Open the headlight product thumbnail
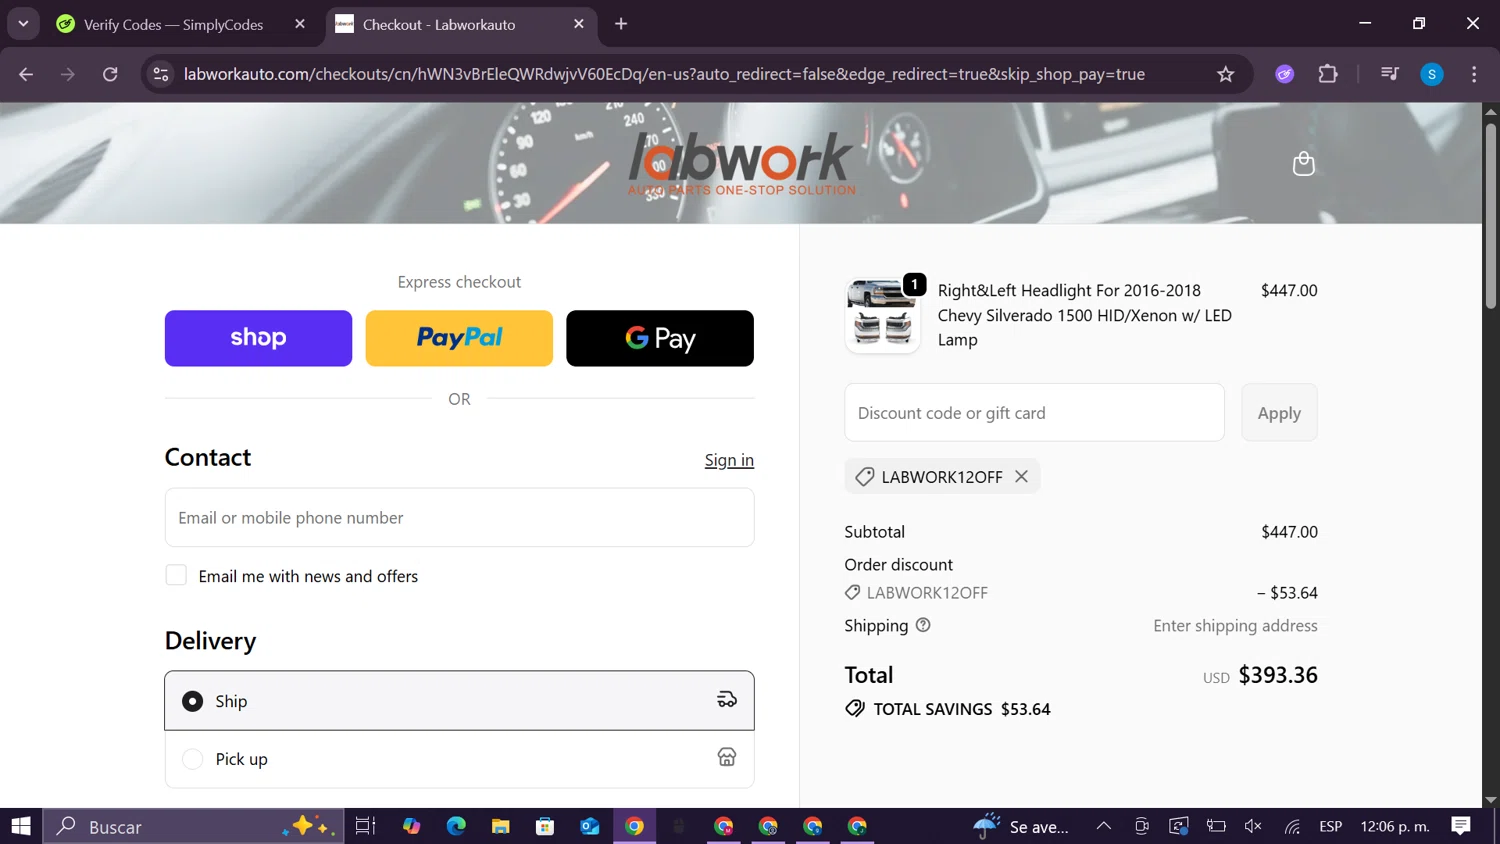 (x=882, y=316)
